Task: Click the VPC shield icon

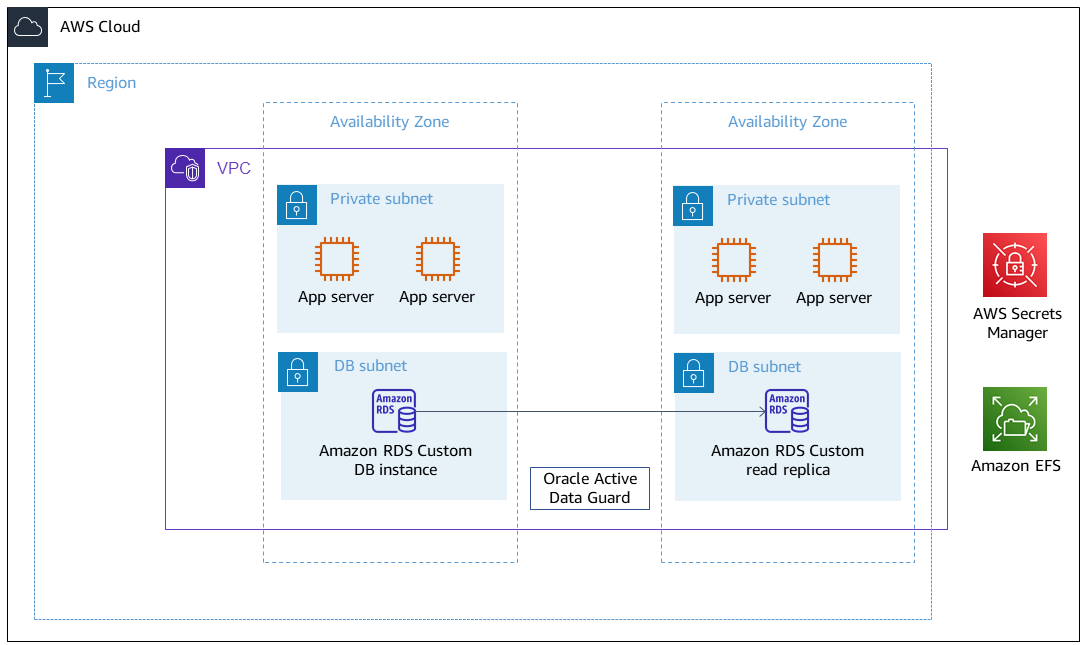Action: pyautogui.click(x=185, y=168)
